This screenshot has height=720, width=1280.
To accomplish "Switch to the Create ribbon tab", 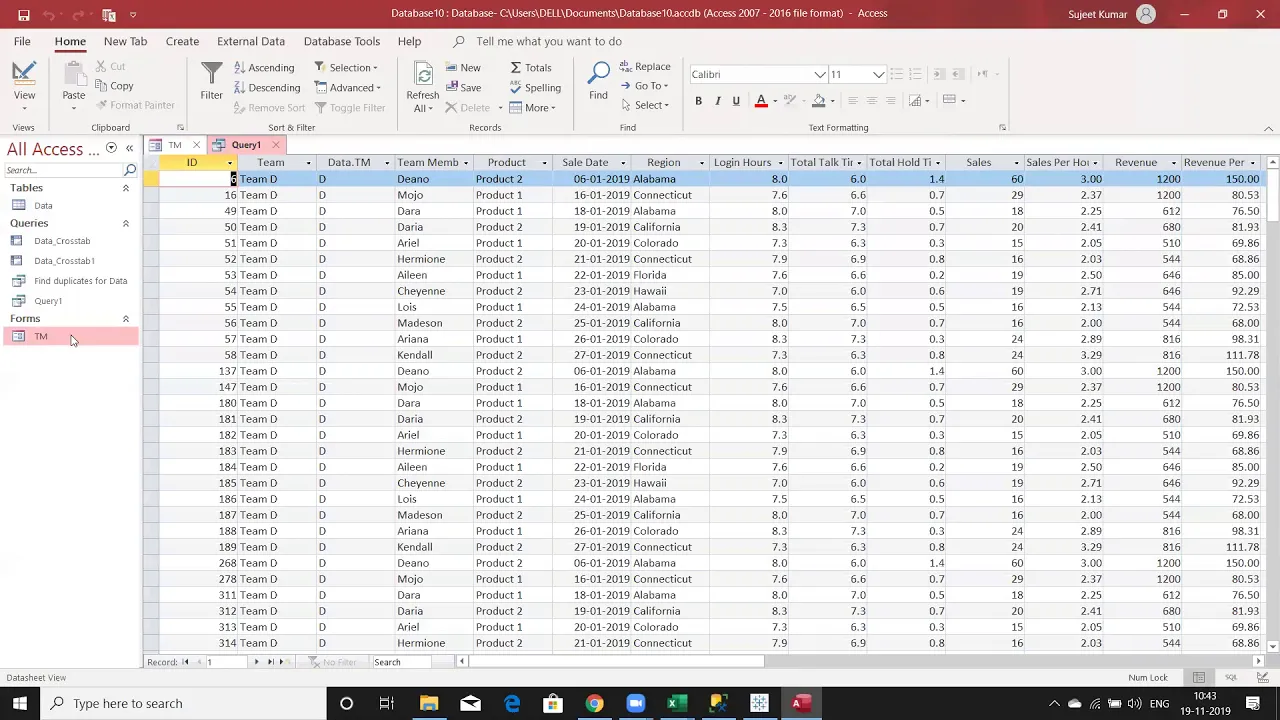I will tap(182, 41).
